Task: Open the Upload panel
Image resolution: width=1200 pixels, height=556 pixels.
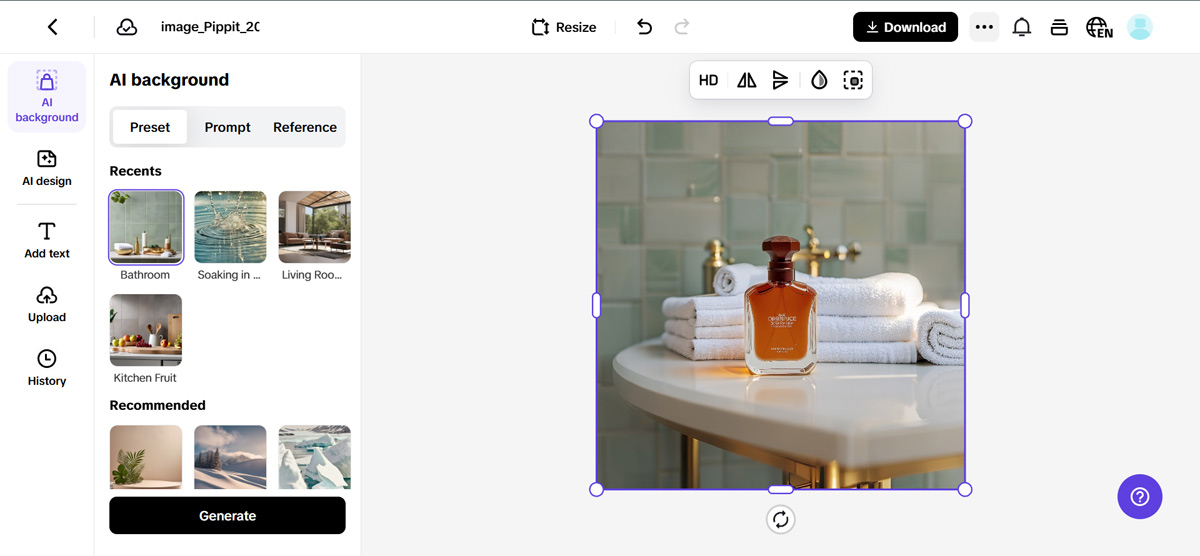Action: [x=47, y=304]
